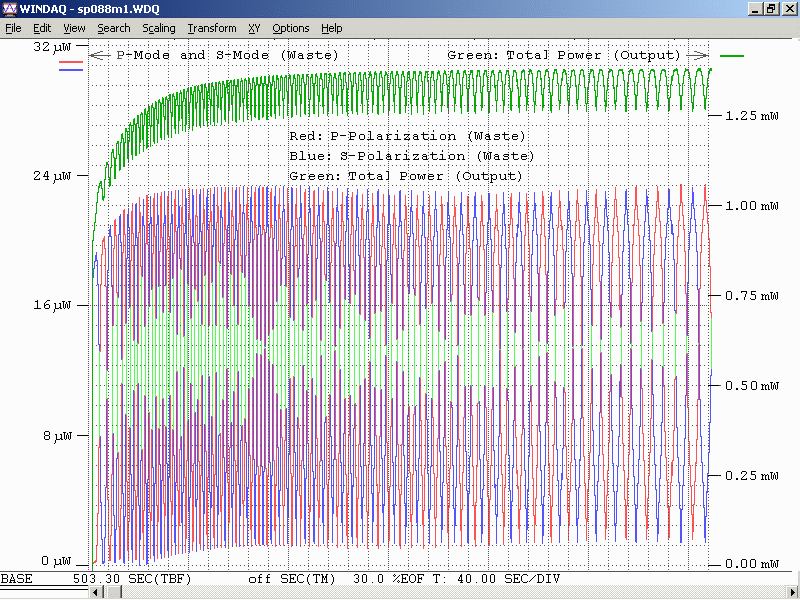Viewport: 800px width, 600px height.
Task: Restore down the WINDAQ window
Action: [x=772, y=8]
